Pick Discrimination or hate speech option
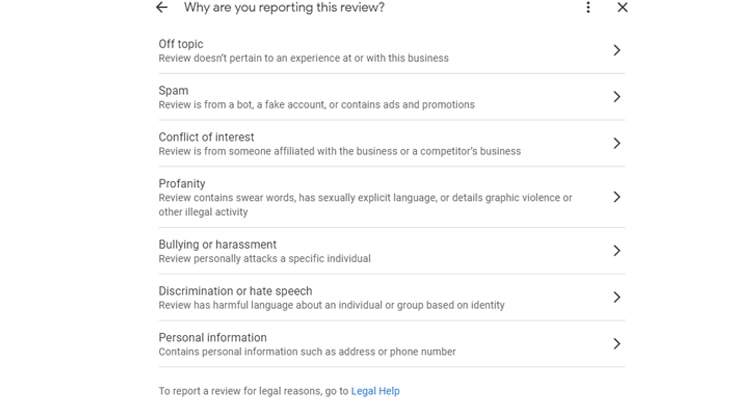 click(x=392, y=297)
